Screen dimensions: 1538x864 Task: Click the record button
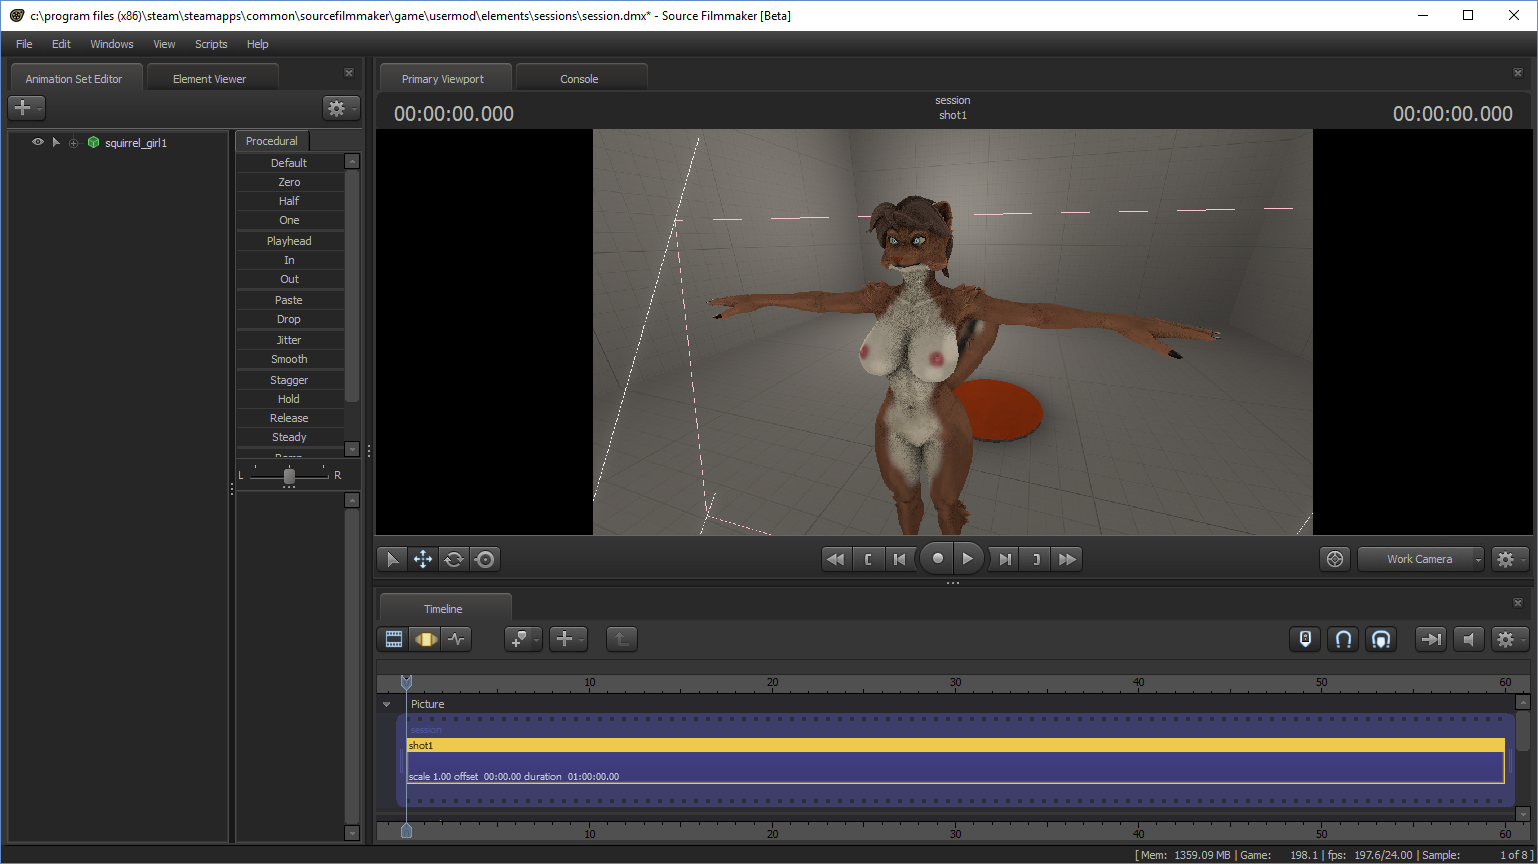937,559
